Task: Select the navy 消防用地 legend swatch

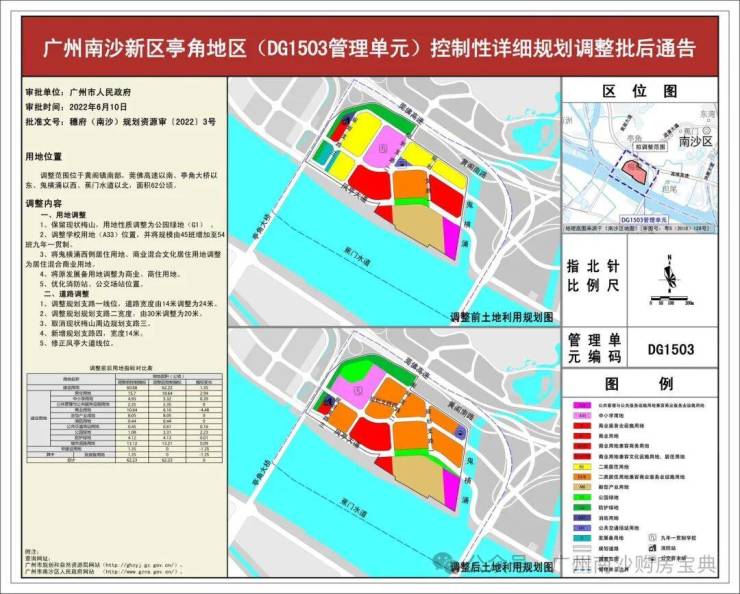Action: tap(584, 518)
